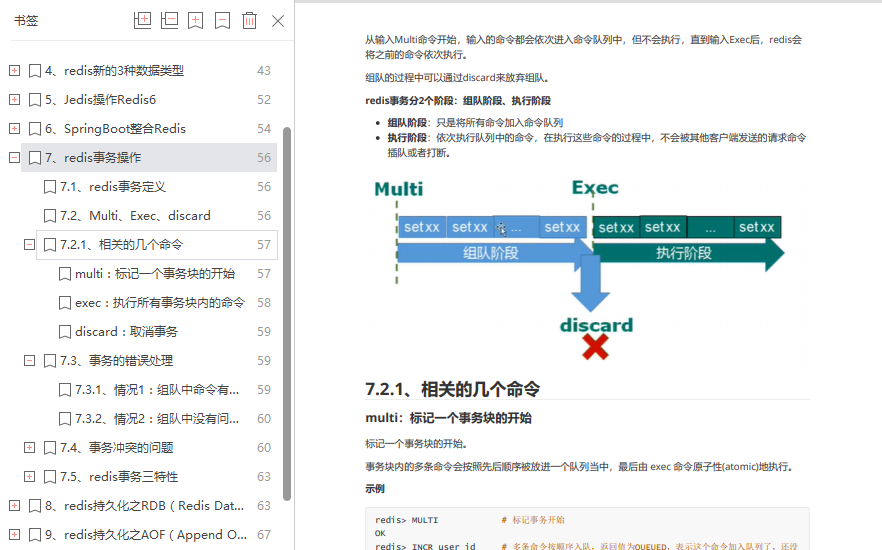Open bookmark 8、redis持久化之RDB

[145, 506]
